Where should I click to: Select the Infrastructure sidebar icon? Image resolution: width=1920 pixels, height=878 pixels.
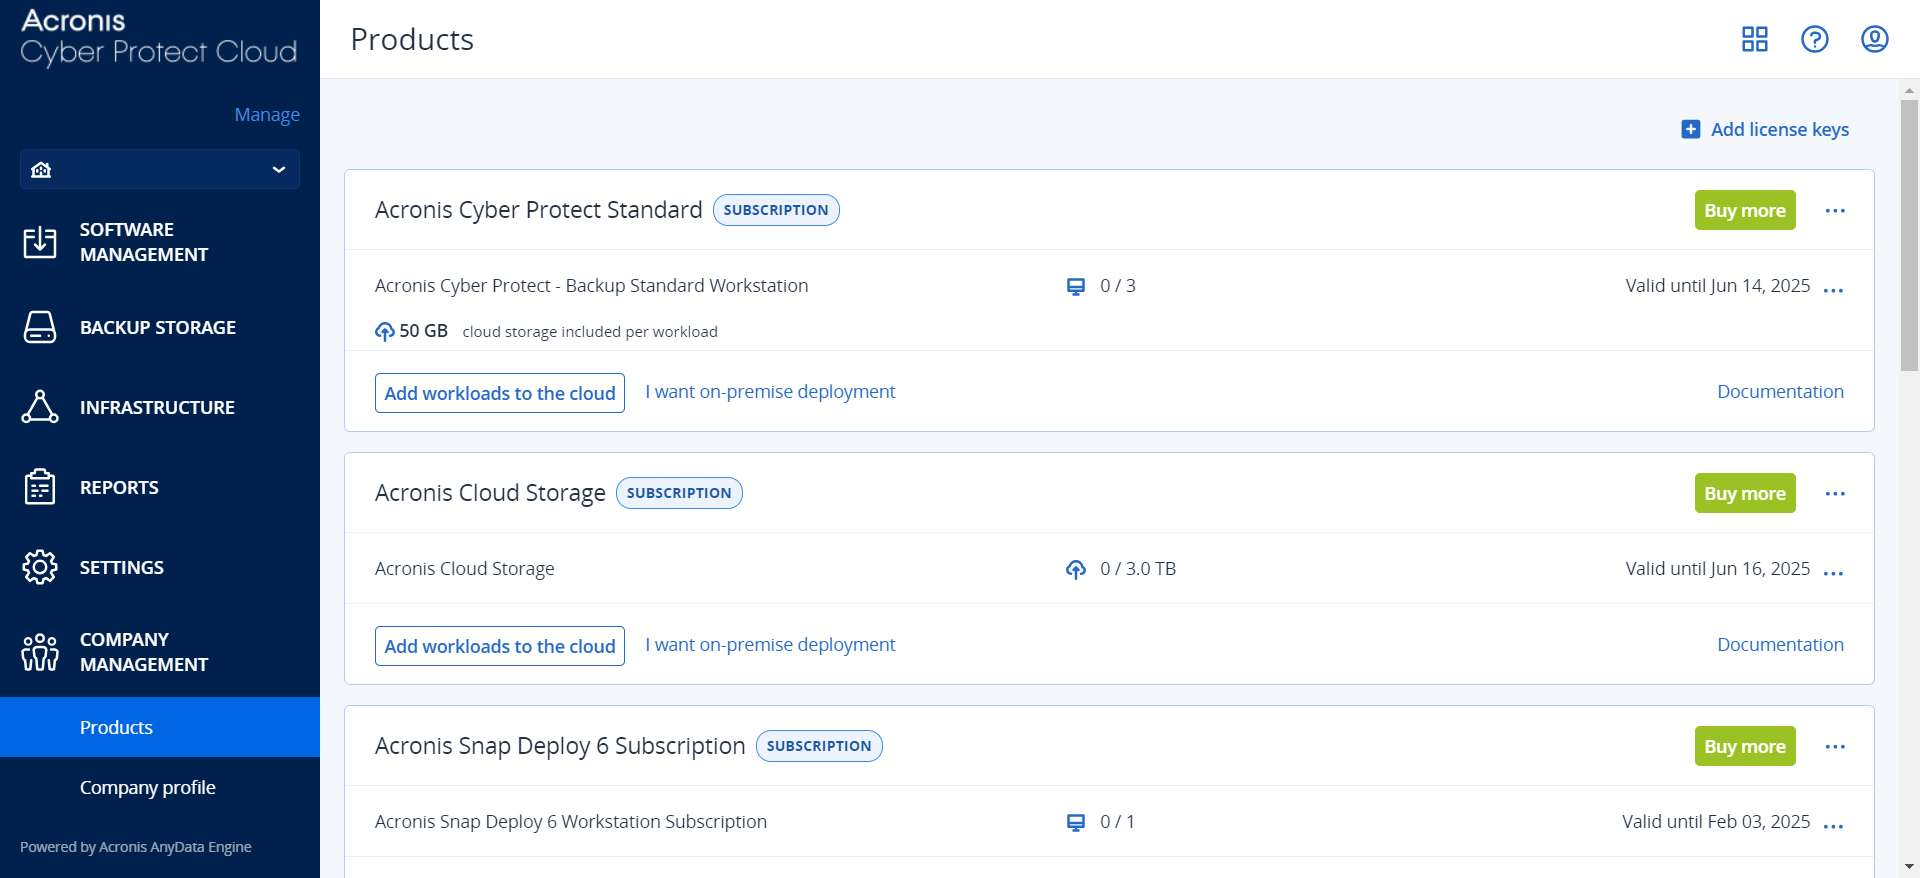[x=40, y=407]
